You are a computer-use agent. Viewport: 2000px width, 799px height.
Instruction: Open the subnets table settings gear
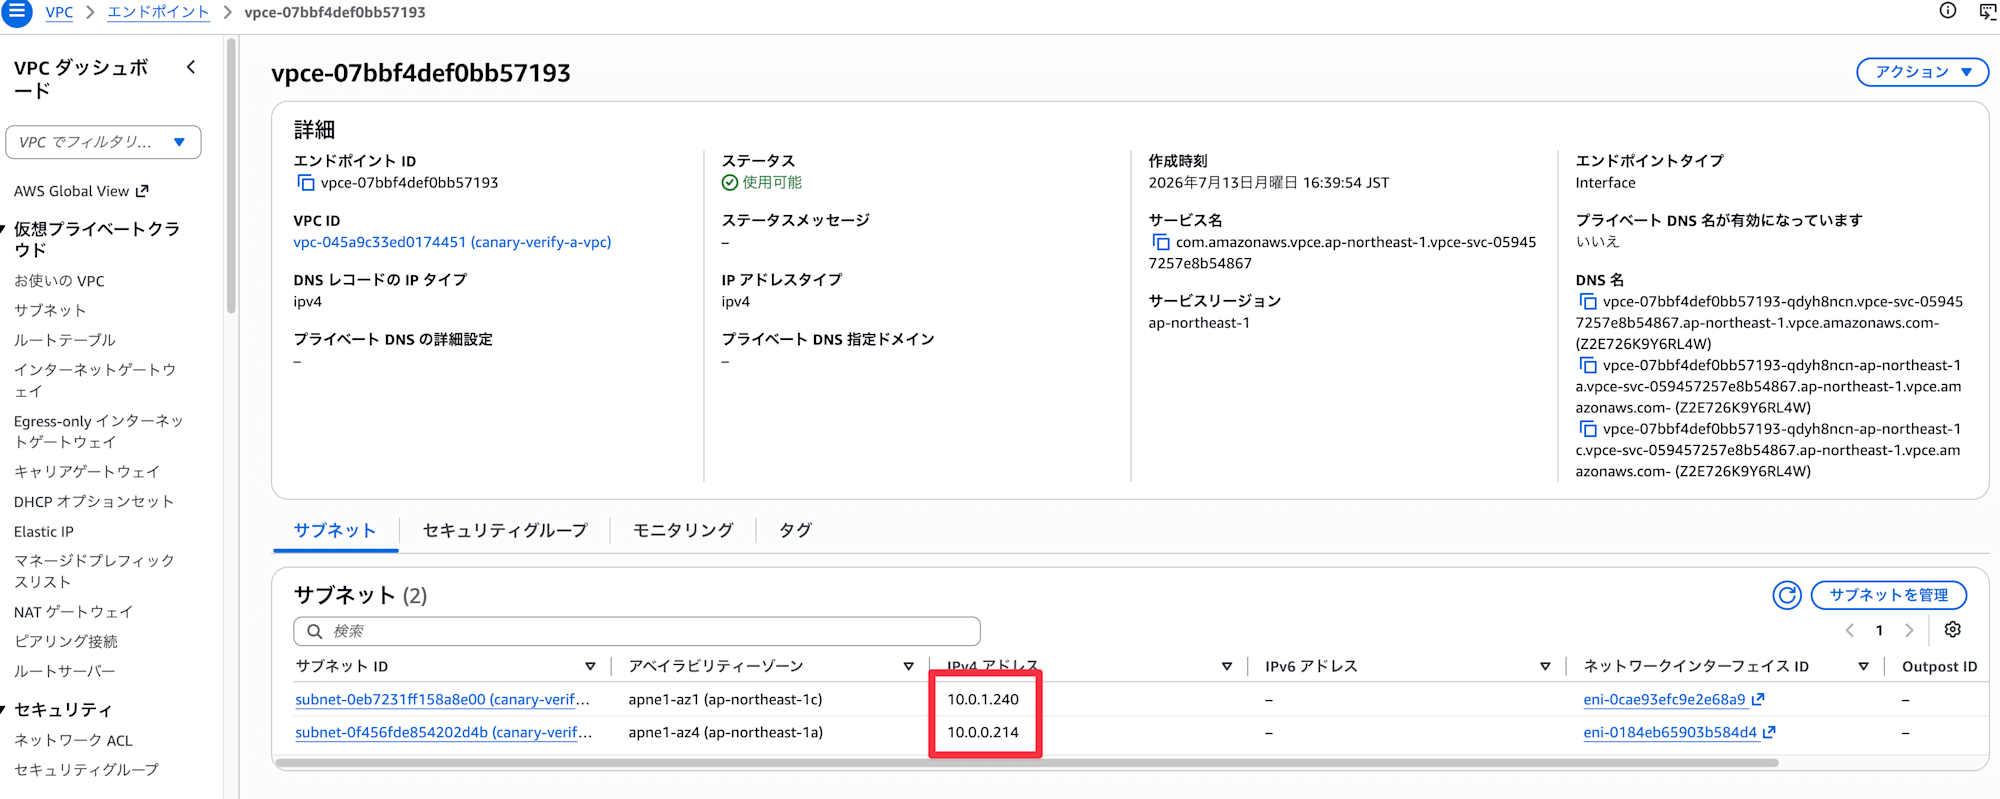coord(1952,629)
